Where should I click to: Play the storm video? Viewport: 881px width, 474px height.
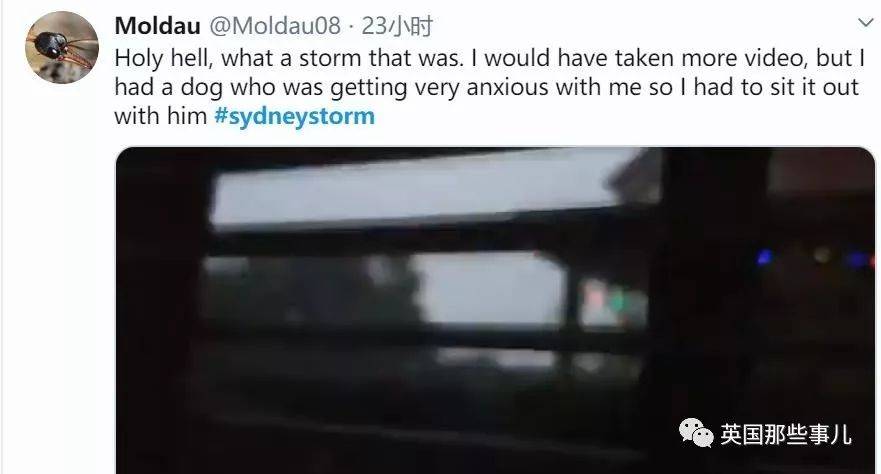pyautogui.click(x=496, y=311)
